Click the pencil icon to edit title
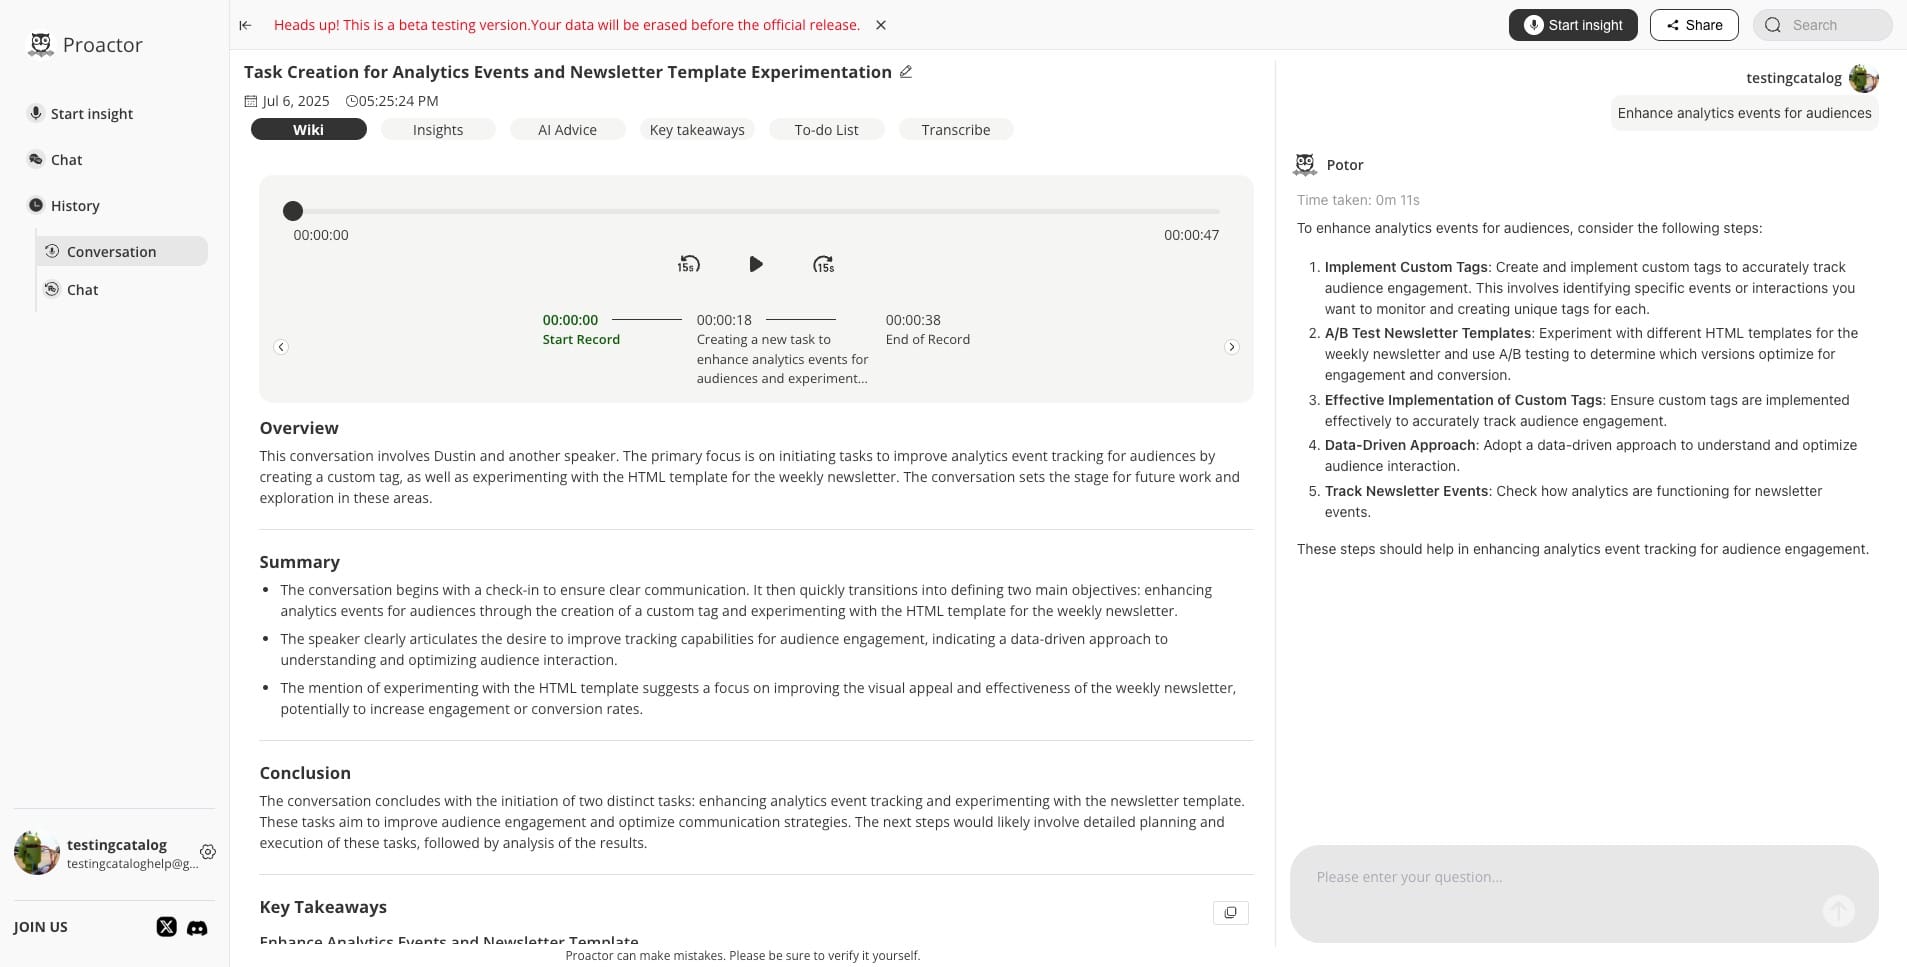Screen dimensions: 1907x967 click(x=906, y=72)
